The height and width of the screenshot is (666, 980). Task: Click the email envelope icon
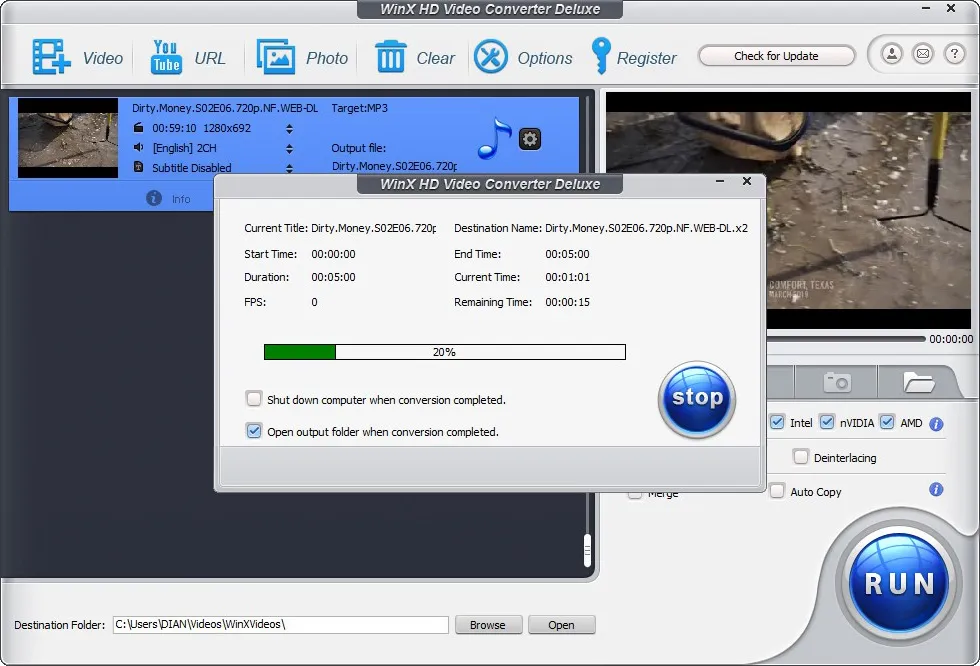click(922, 54)
